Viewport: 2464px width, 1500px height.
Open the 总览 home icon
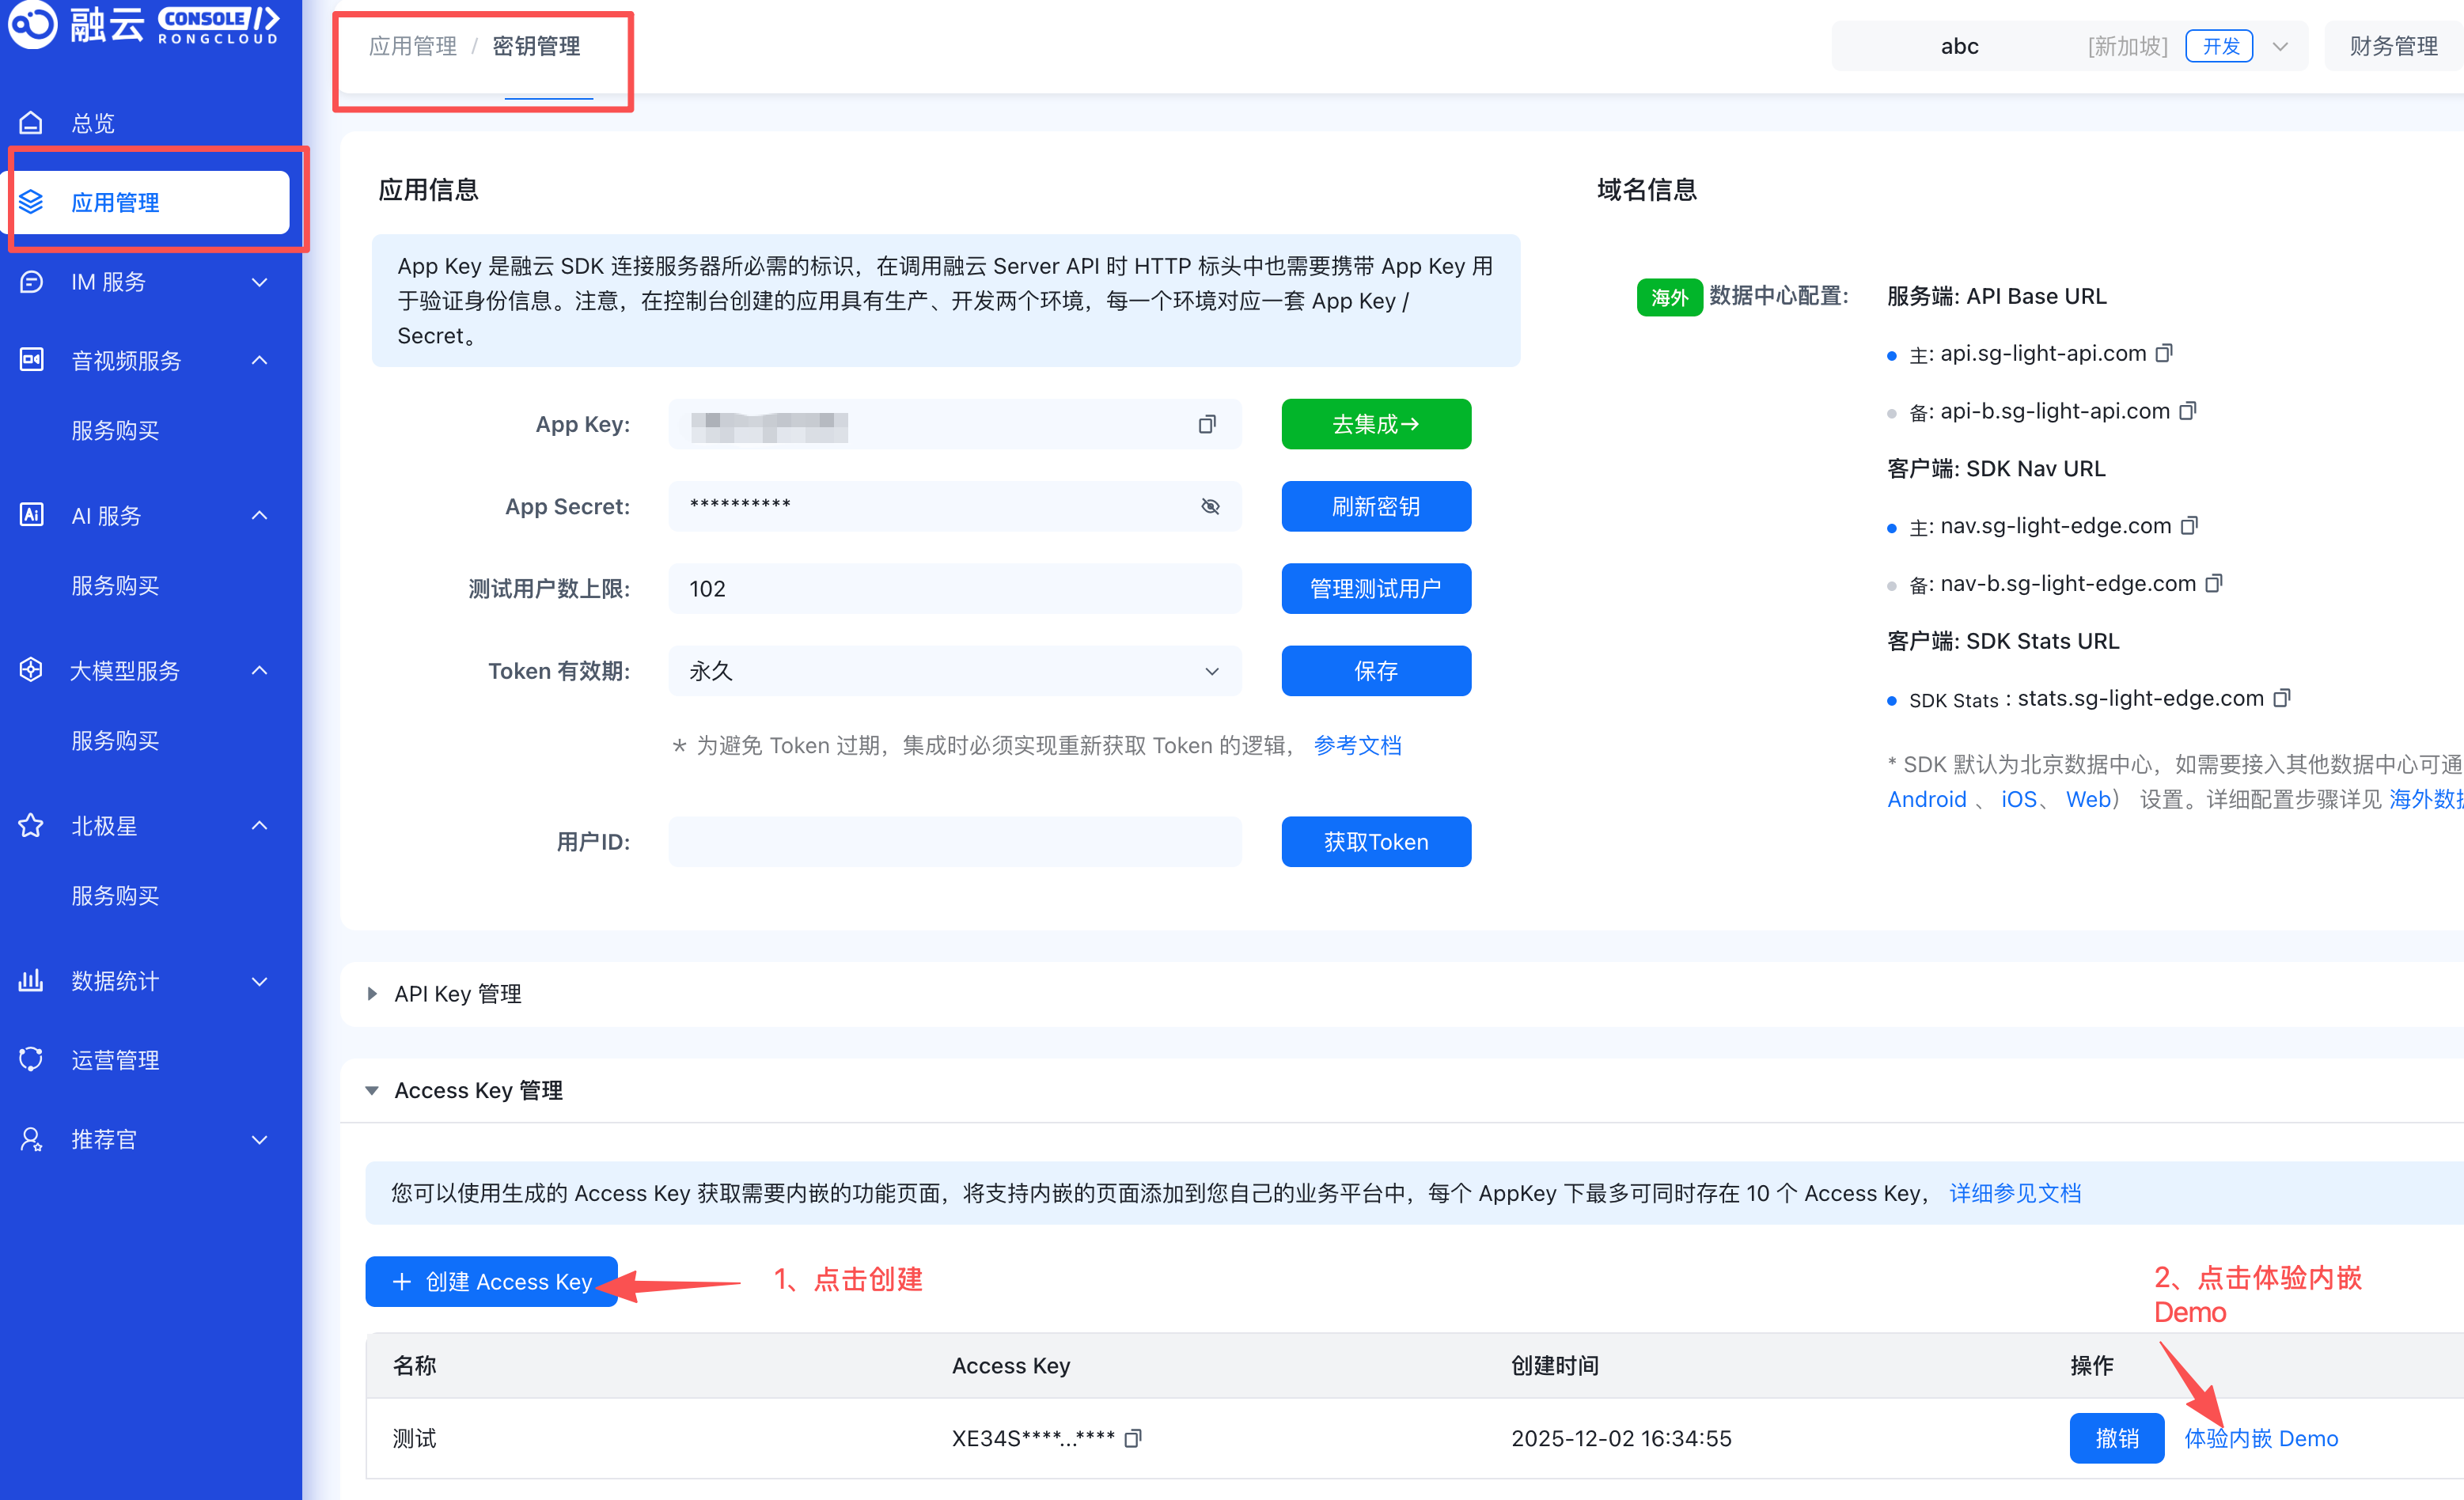31,123
